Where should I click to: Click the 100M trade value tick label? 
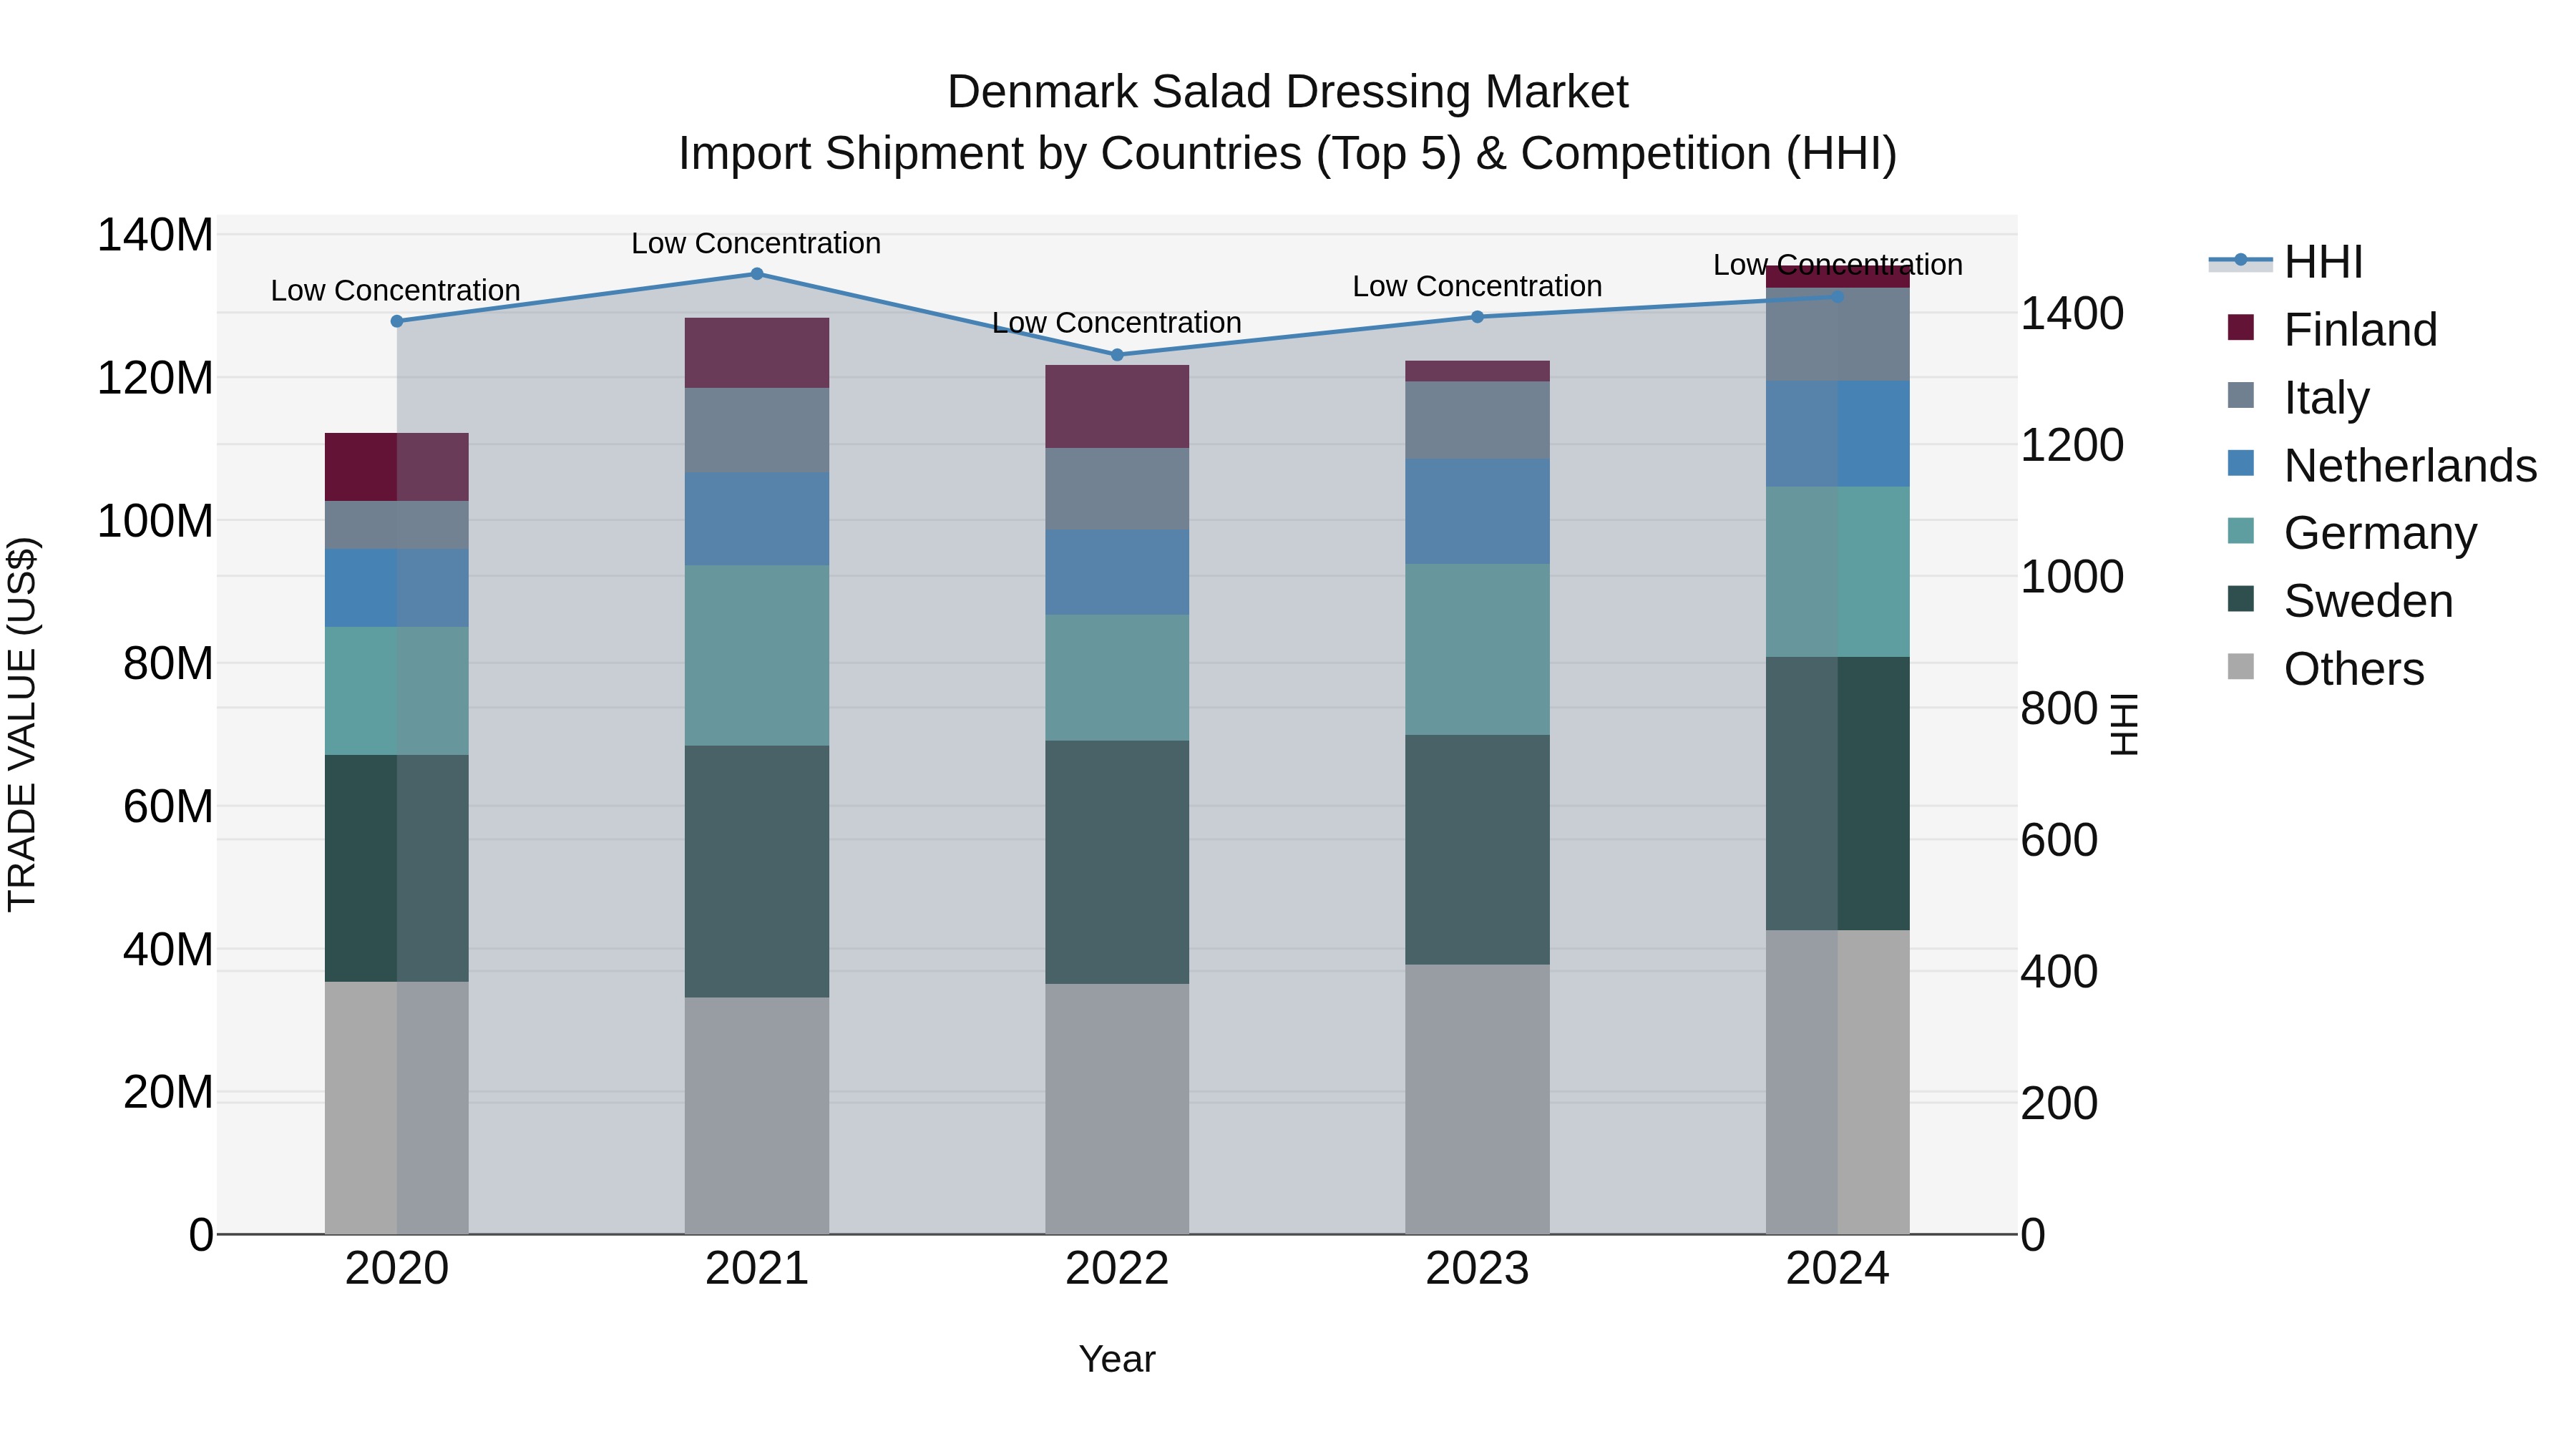click(x=155, y=521)
